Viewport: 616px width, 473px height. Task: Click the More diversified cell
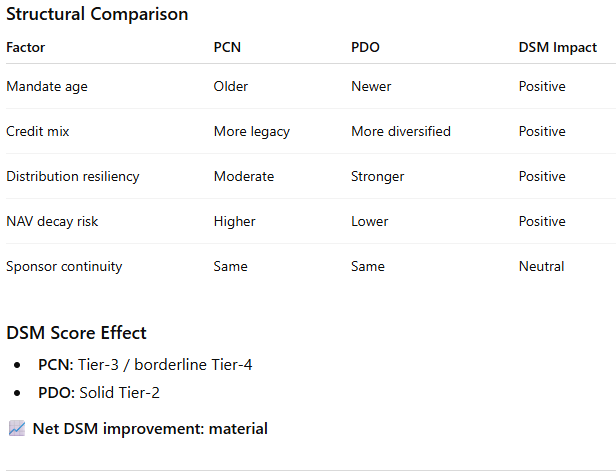[401, 132]
